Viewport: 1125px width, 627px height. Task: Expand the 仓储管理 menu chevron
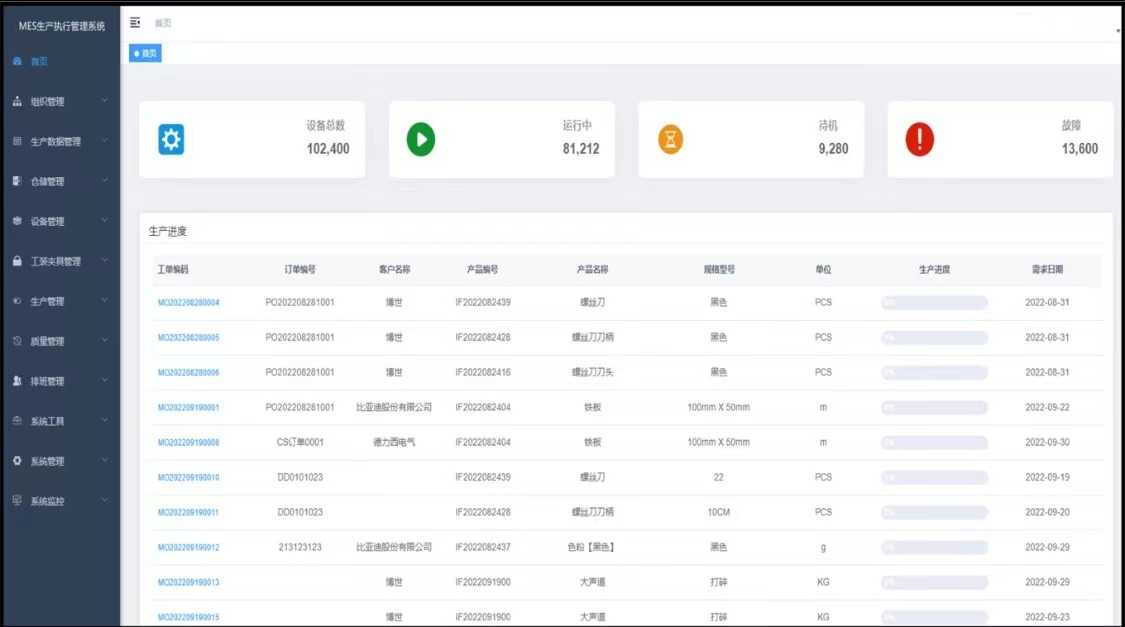coord(104,181)
